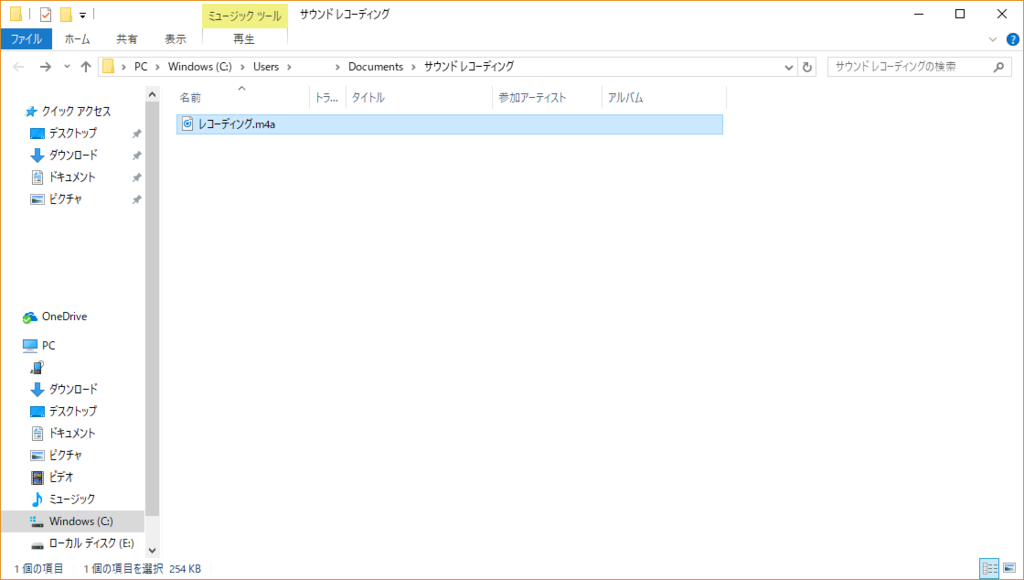
Task: Click the pin icon beside ダウンロード
Action: click(x=136, y=155)
